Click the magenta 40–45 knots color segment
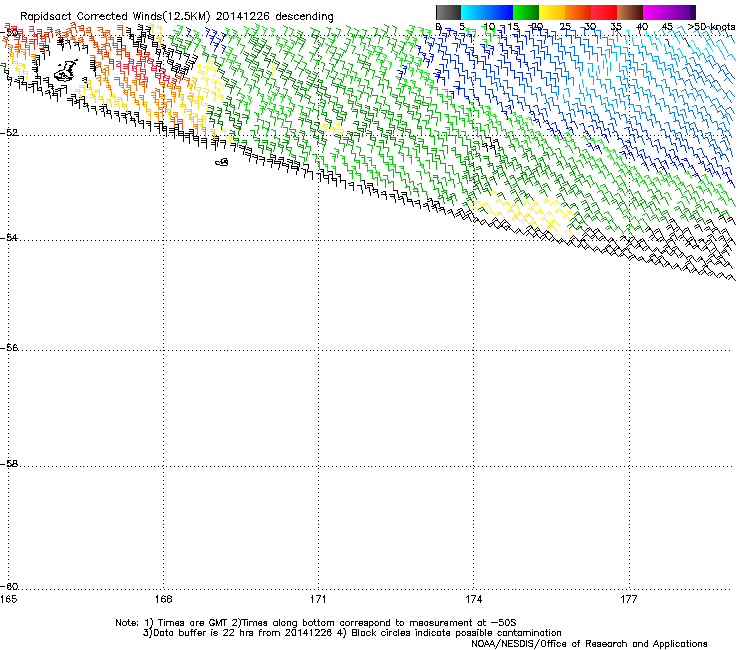 (656, 12)
